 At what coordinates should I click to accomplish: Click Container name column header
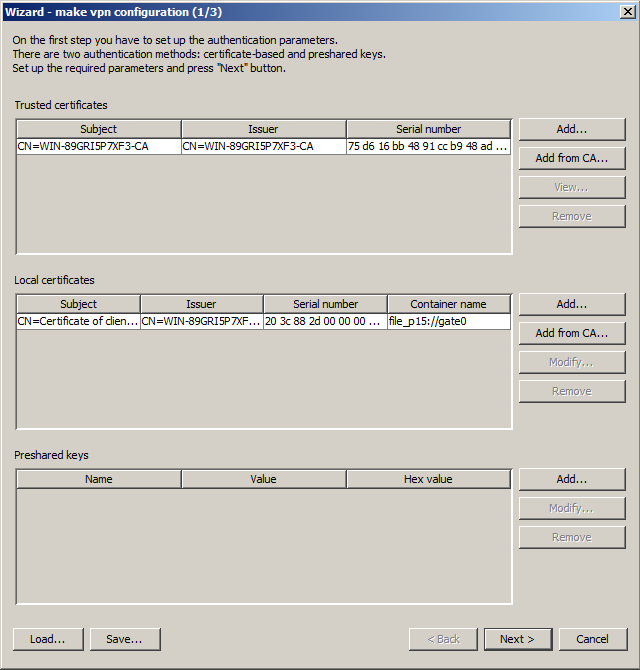[449, 304]
